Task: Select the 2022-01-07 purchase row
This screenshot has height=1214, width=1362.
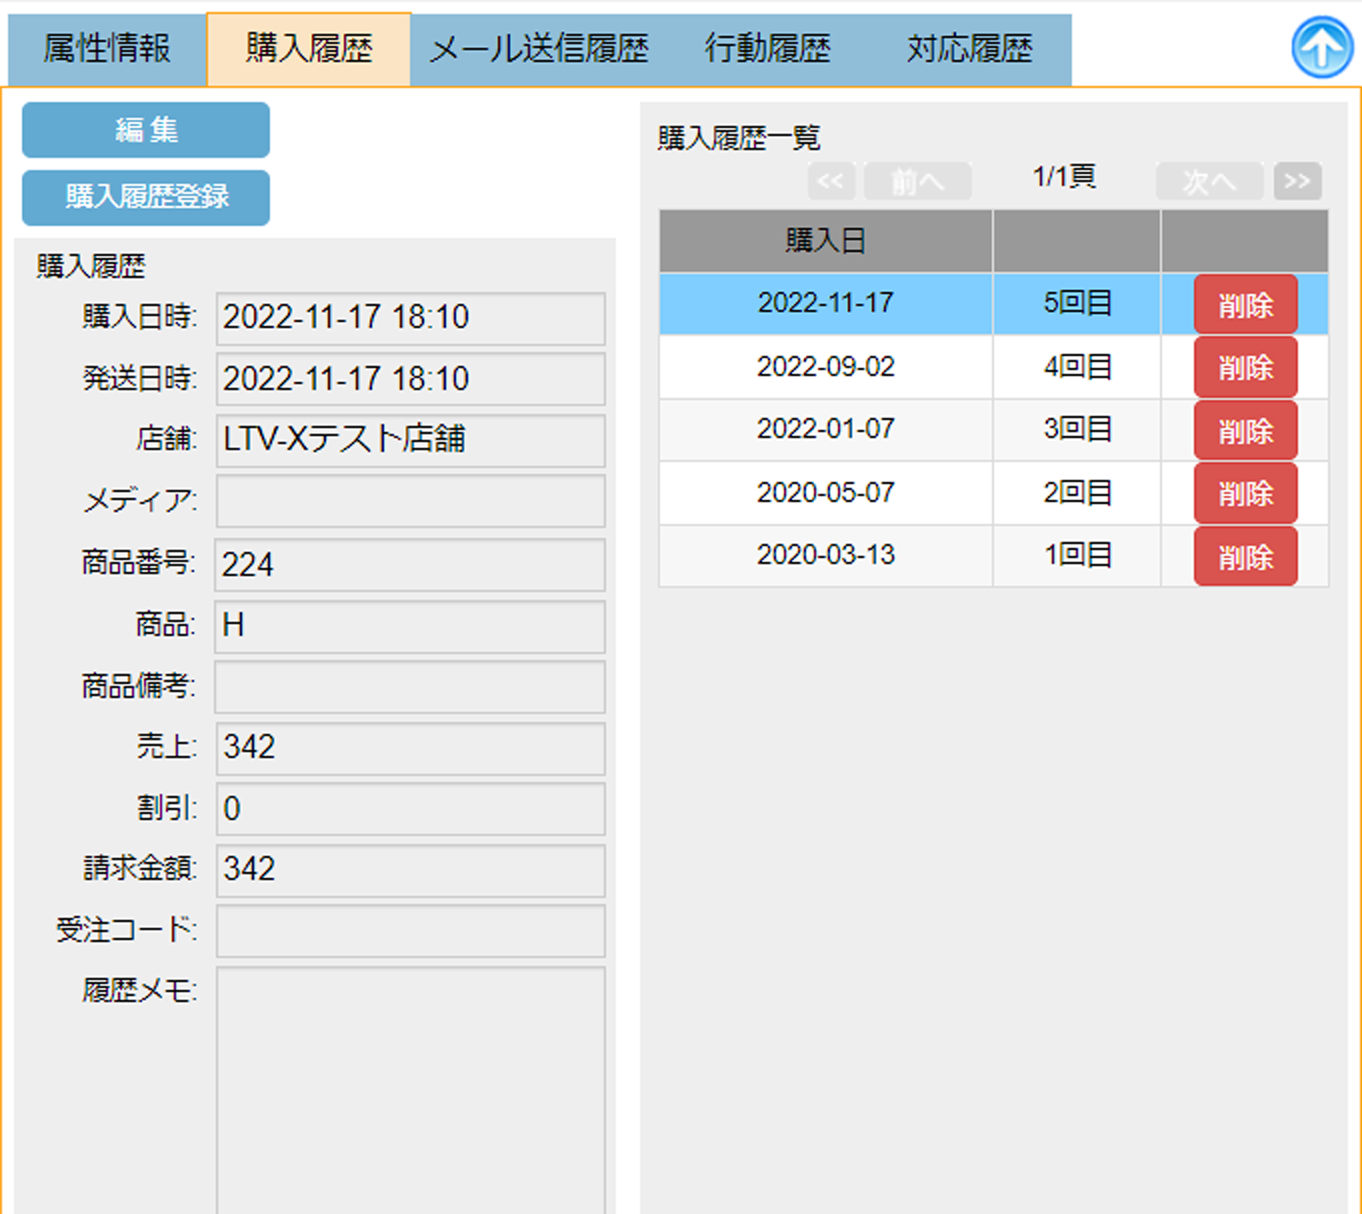Action: [825, 429]
